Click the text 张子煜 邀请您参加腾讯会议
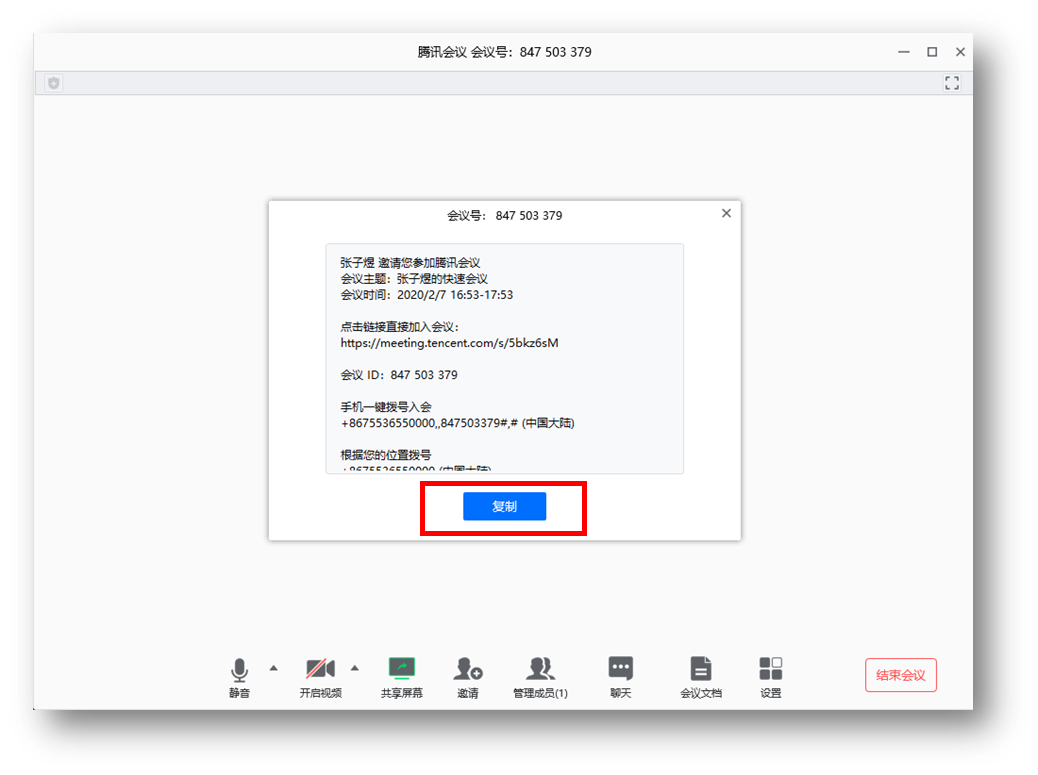Image resolution: width=1038 pixels, height=775 pixels. pos(410,263)
